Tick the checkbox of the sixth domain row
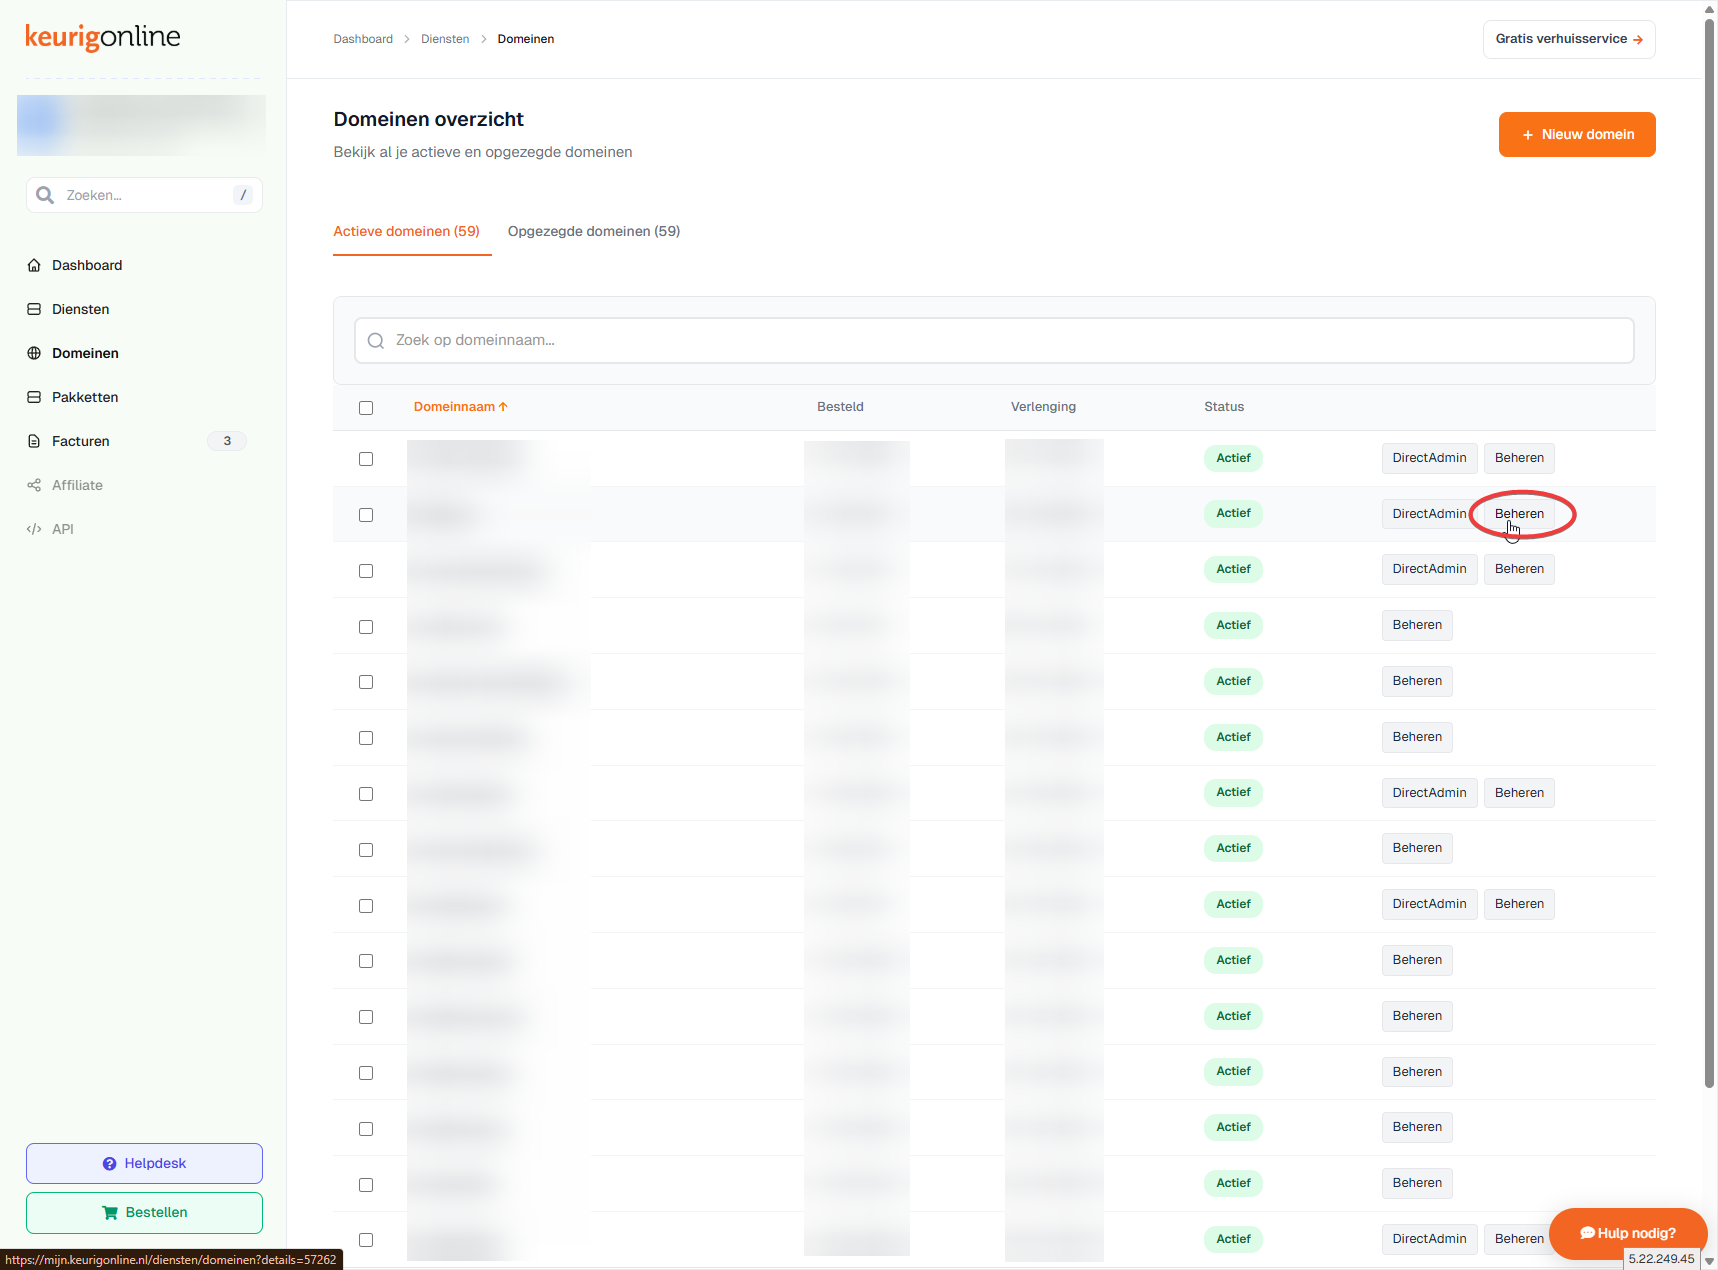The height and width of the screenshot is (1270, 1718). [x=366, y=738]
